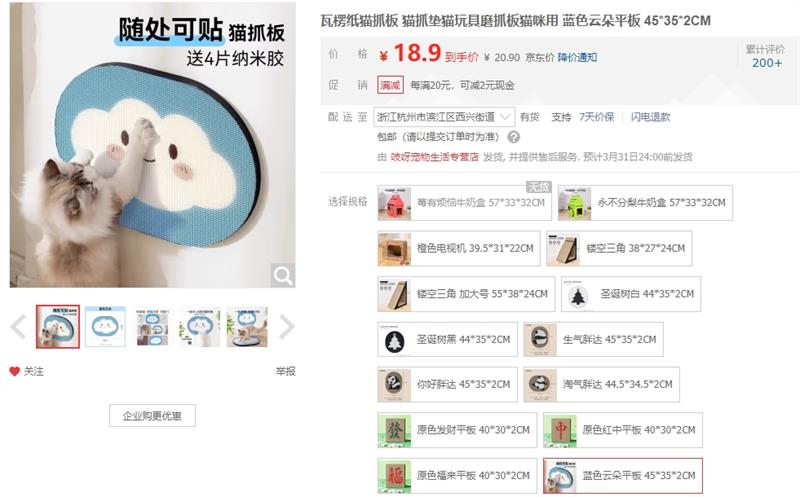
Task: Click the magnifier zoom icon on product image
Action: point(282,276)
